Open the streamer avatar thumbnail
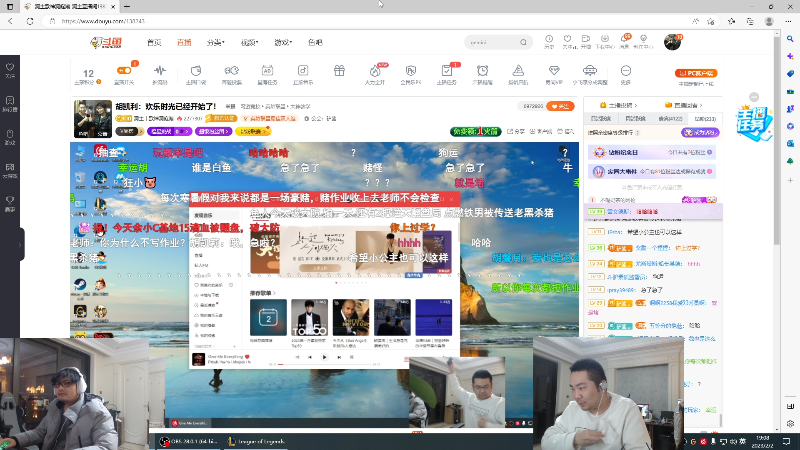 coord(93,119)
